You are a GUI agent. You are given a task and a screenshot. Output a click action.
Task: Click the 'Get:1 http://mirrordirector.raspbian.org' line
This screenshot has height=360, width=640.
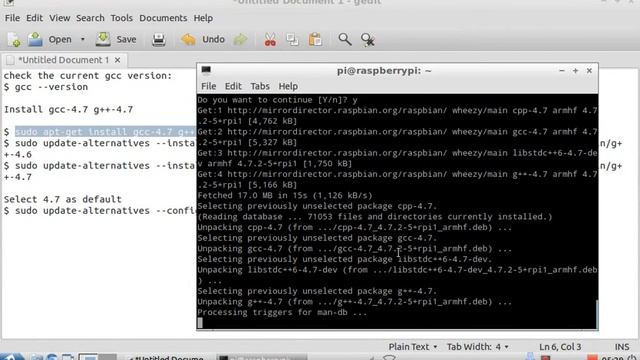[397, 116]
